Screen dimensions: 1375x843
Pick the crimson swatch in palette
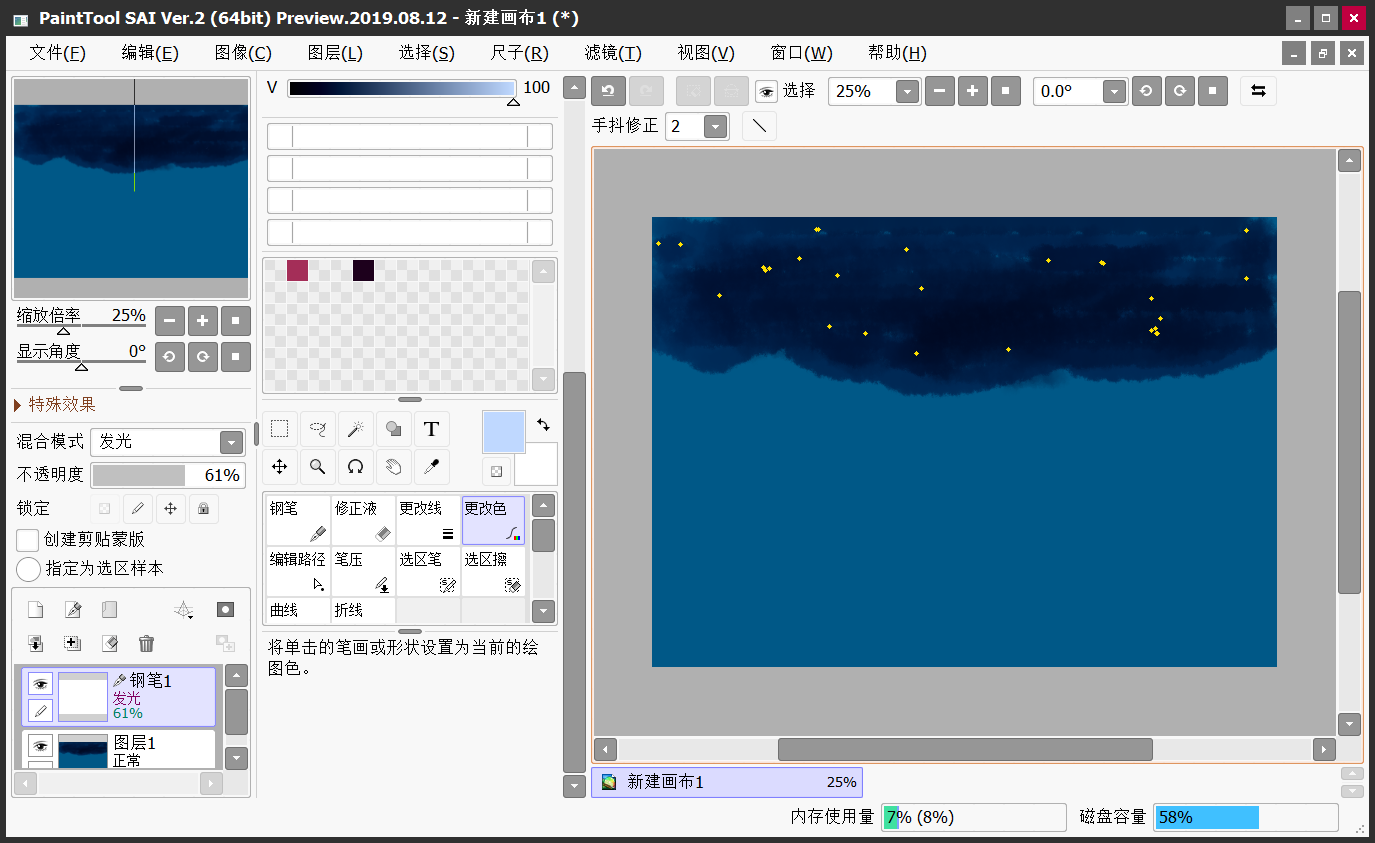click(297, 270)
